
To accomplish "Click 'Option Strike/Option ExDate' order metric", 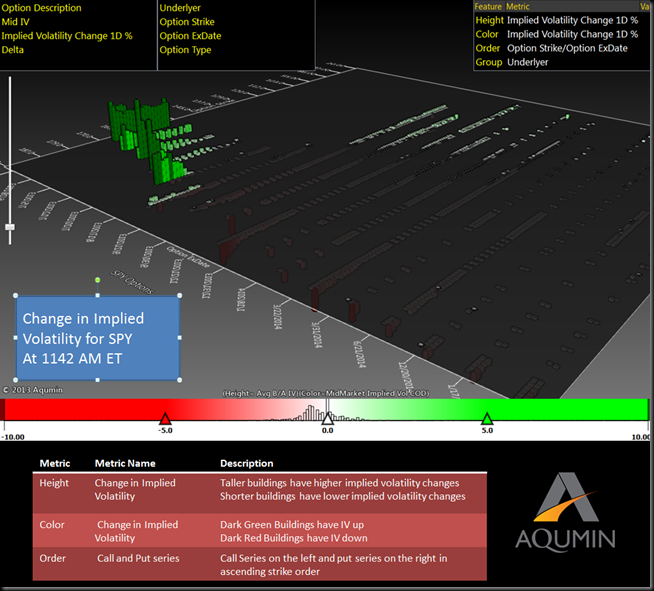I will [567, 48].
